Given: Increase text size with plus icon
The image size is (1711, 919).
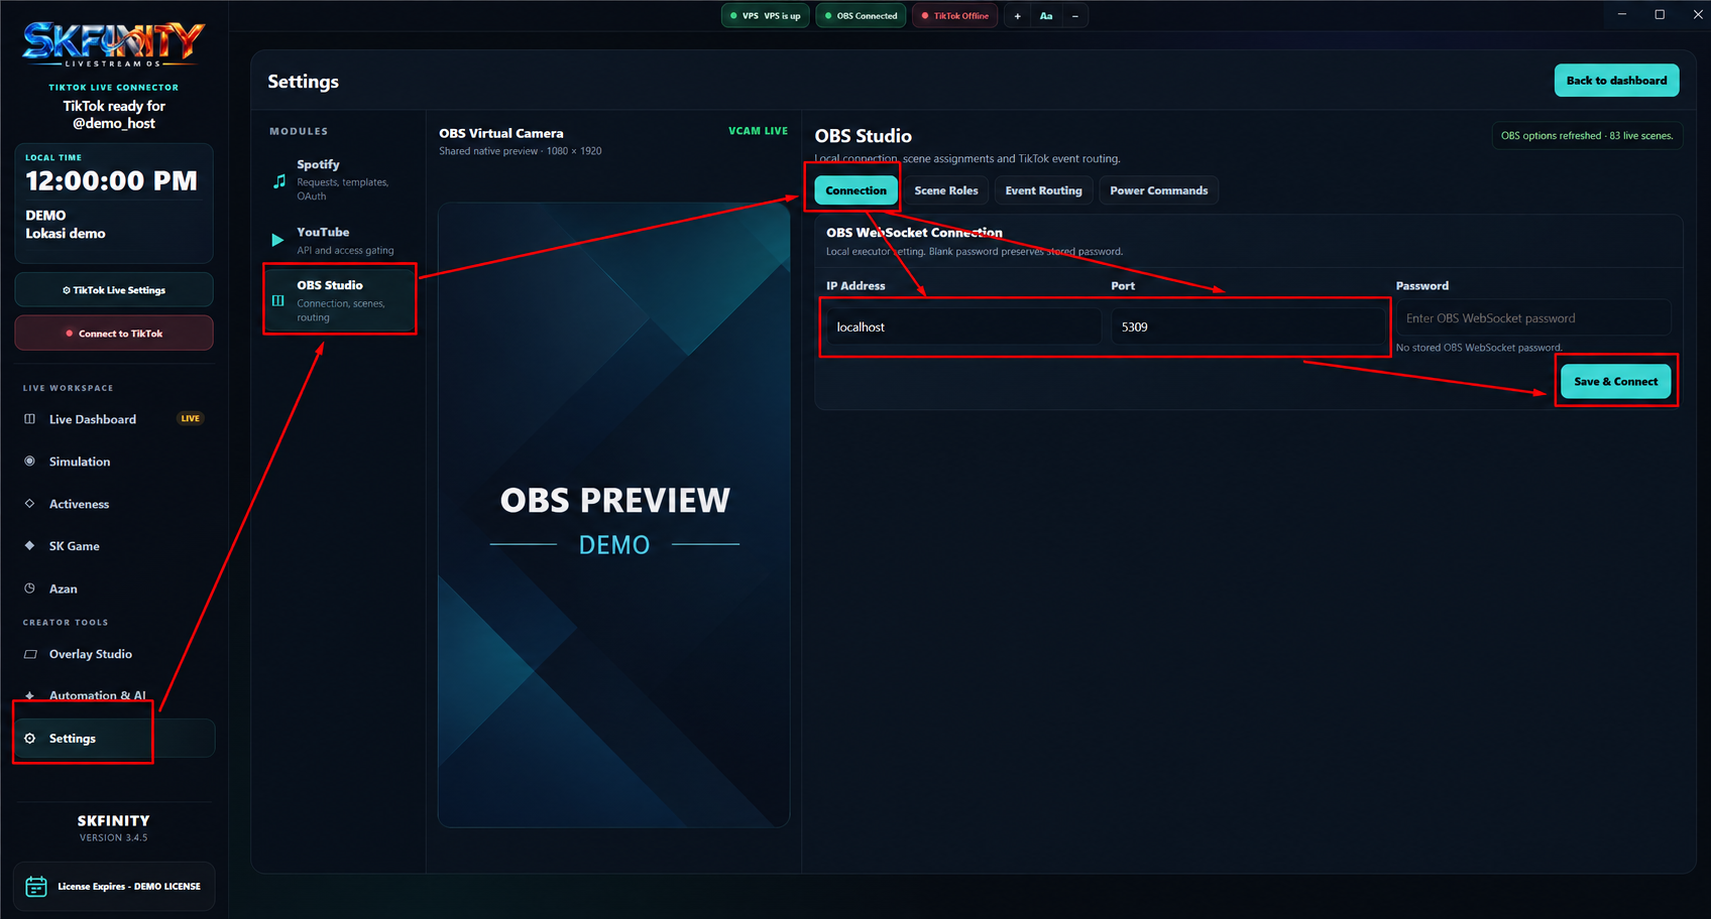Looking at the screenshot, I should click(1018, 16).
